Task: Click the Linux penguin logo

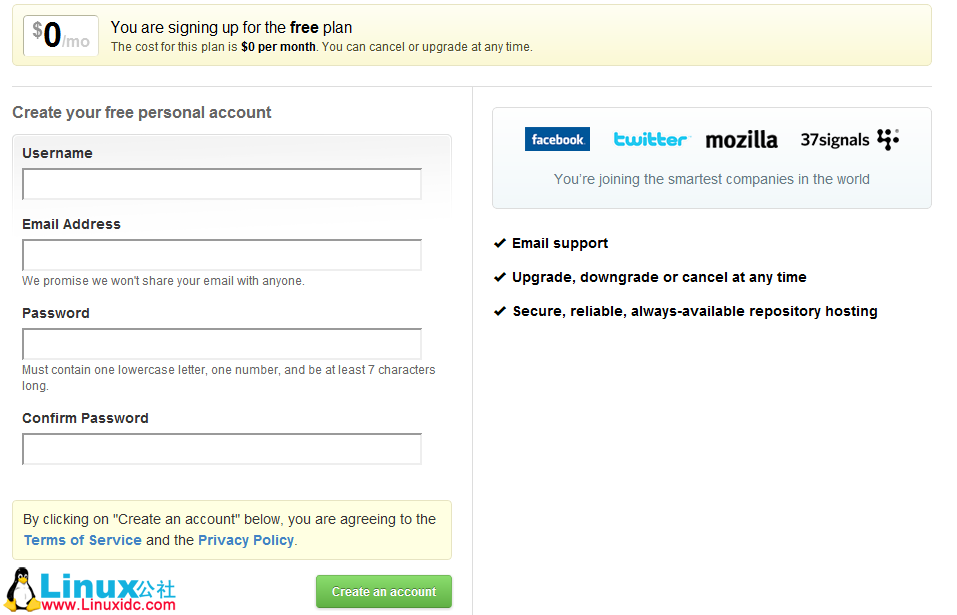Action: (x=21, y=589)
